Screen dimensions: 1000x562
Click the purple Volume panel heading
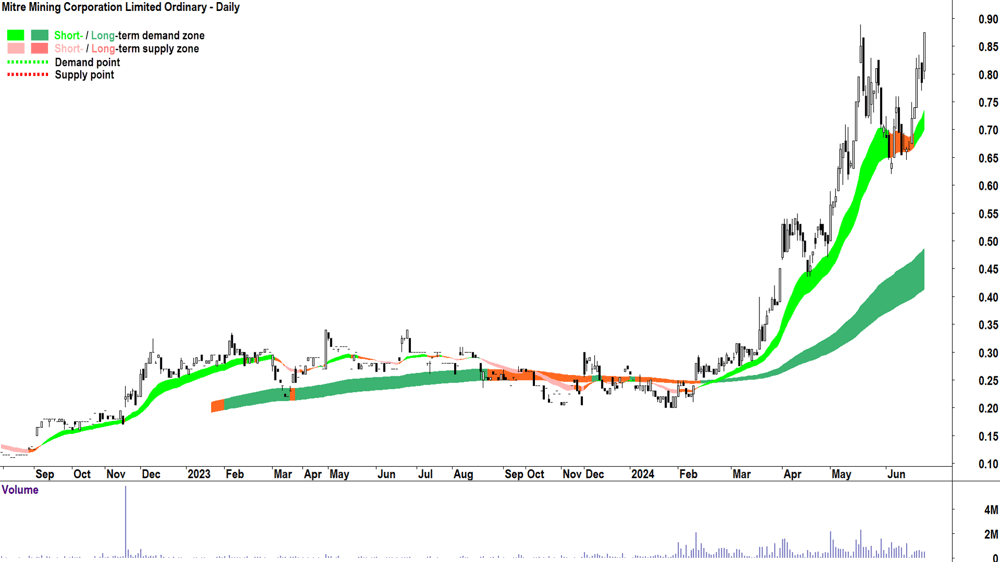click(x=20, y=490)
